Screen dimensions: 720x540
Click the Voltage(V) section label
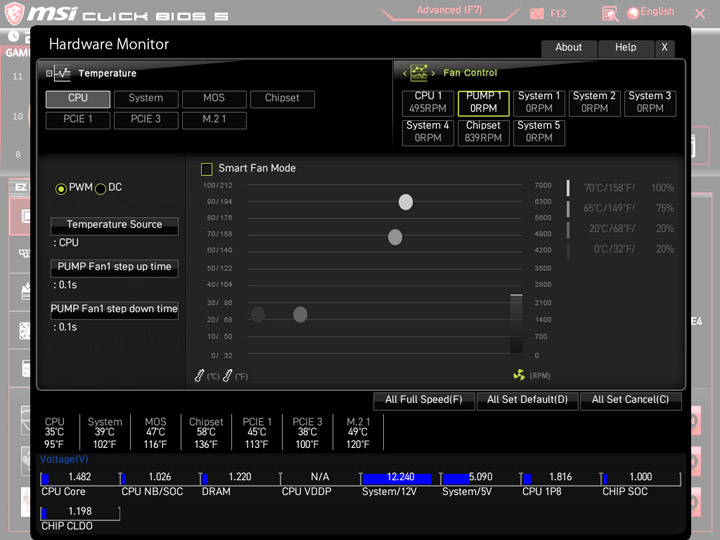point(64,459)
